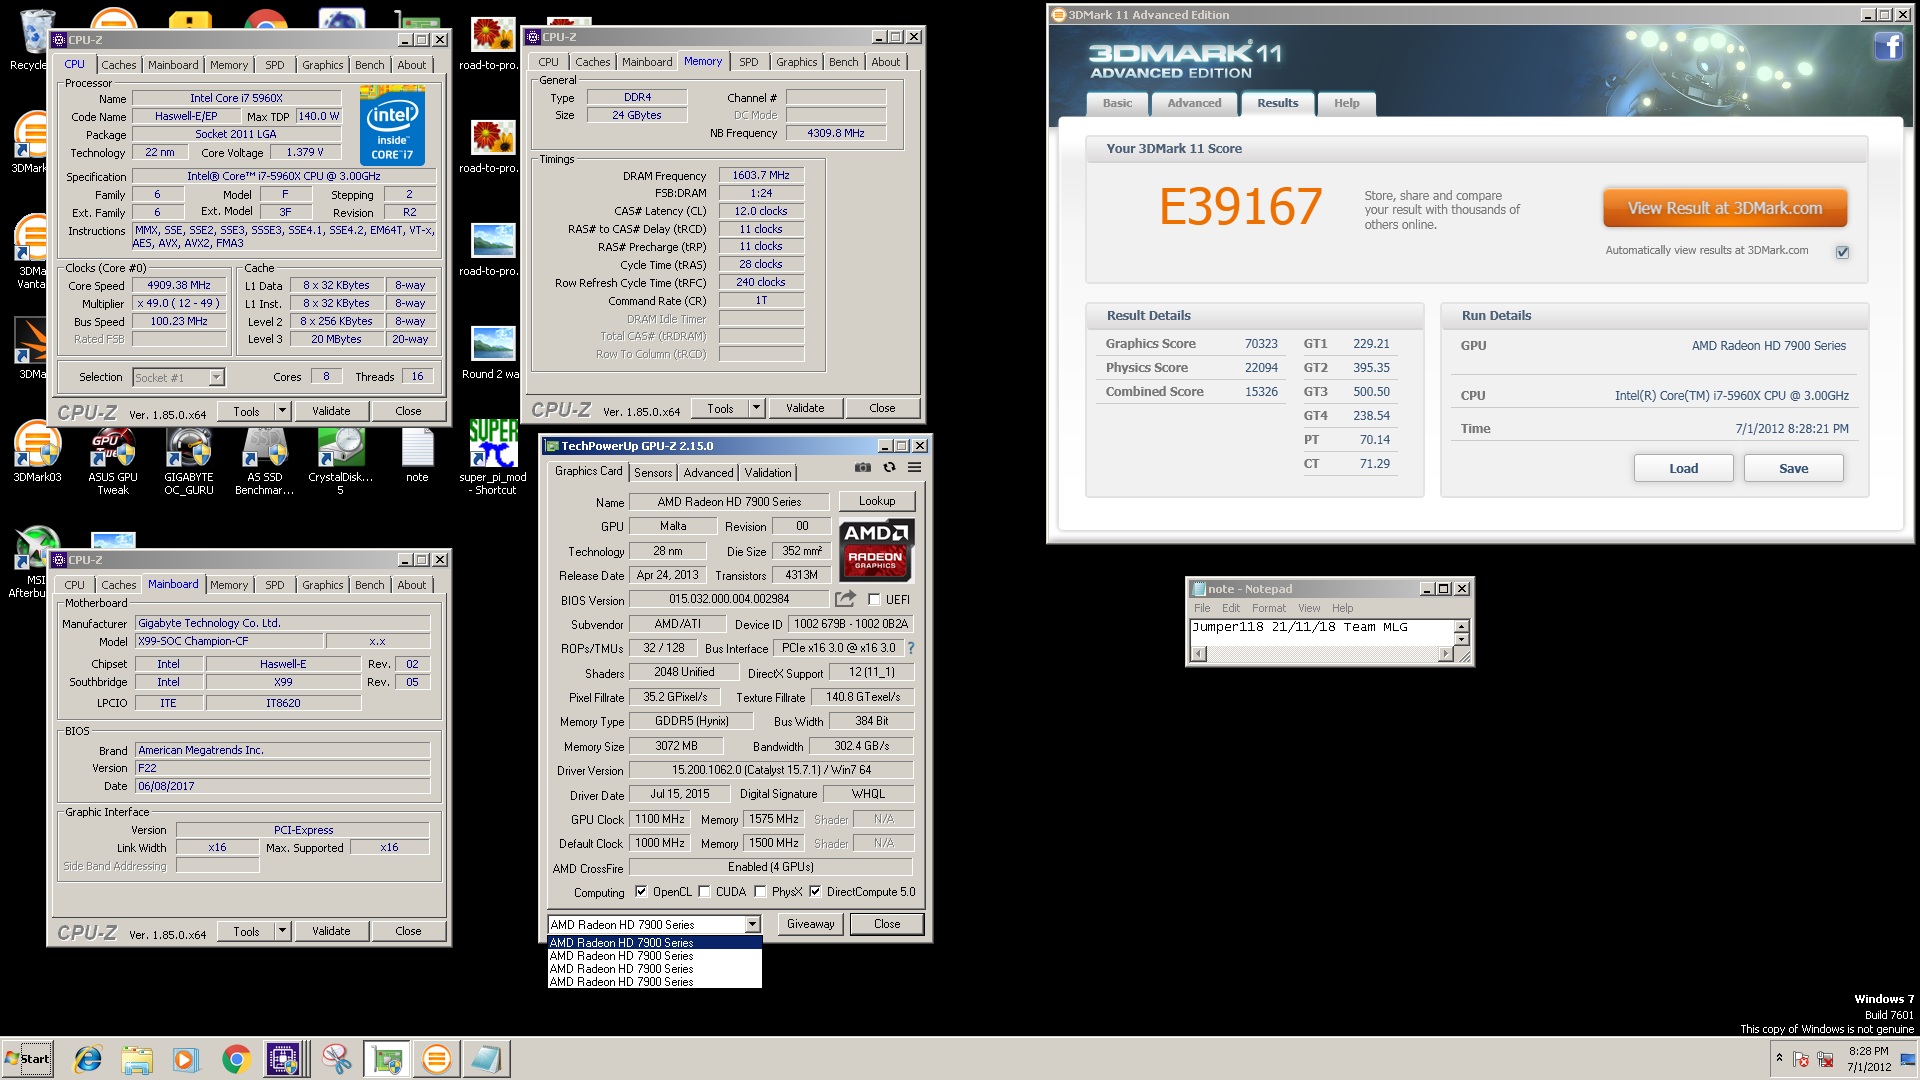Click the E39167 score in 3DMark 11

point(1240,208)
